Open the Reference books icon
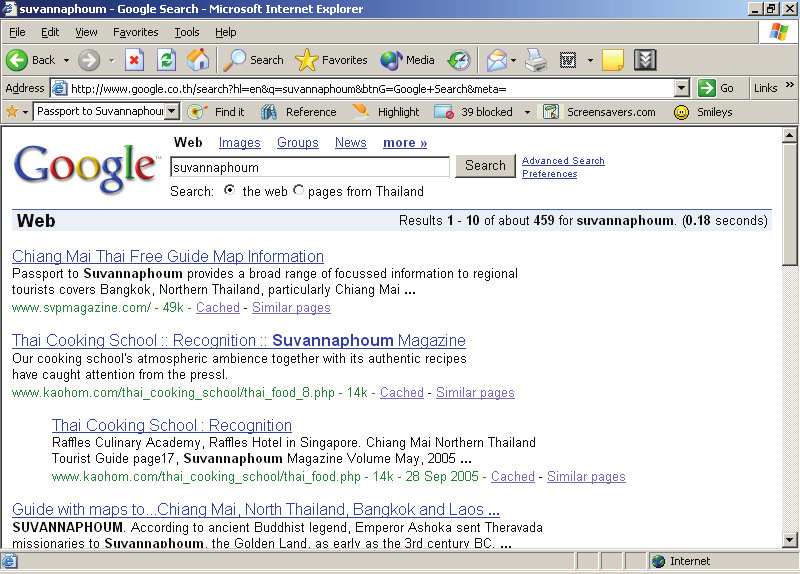 (x=269, y=112)
